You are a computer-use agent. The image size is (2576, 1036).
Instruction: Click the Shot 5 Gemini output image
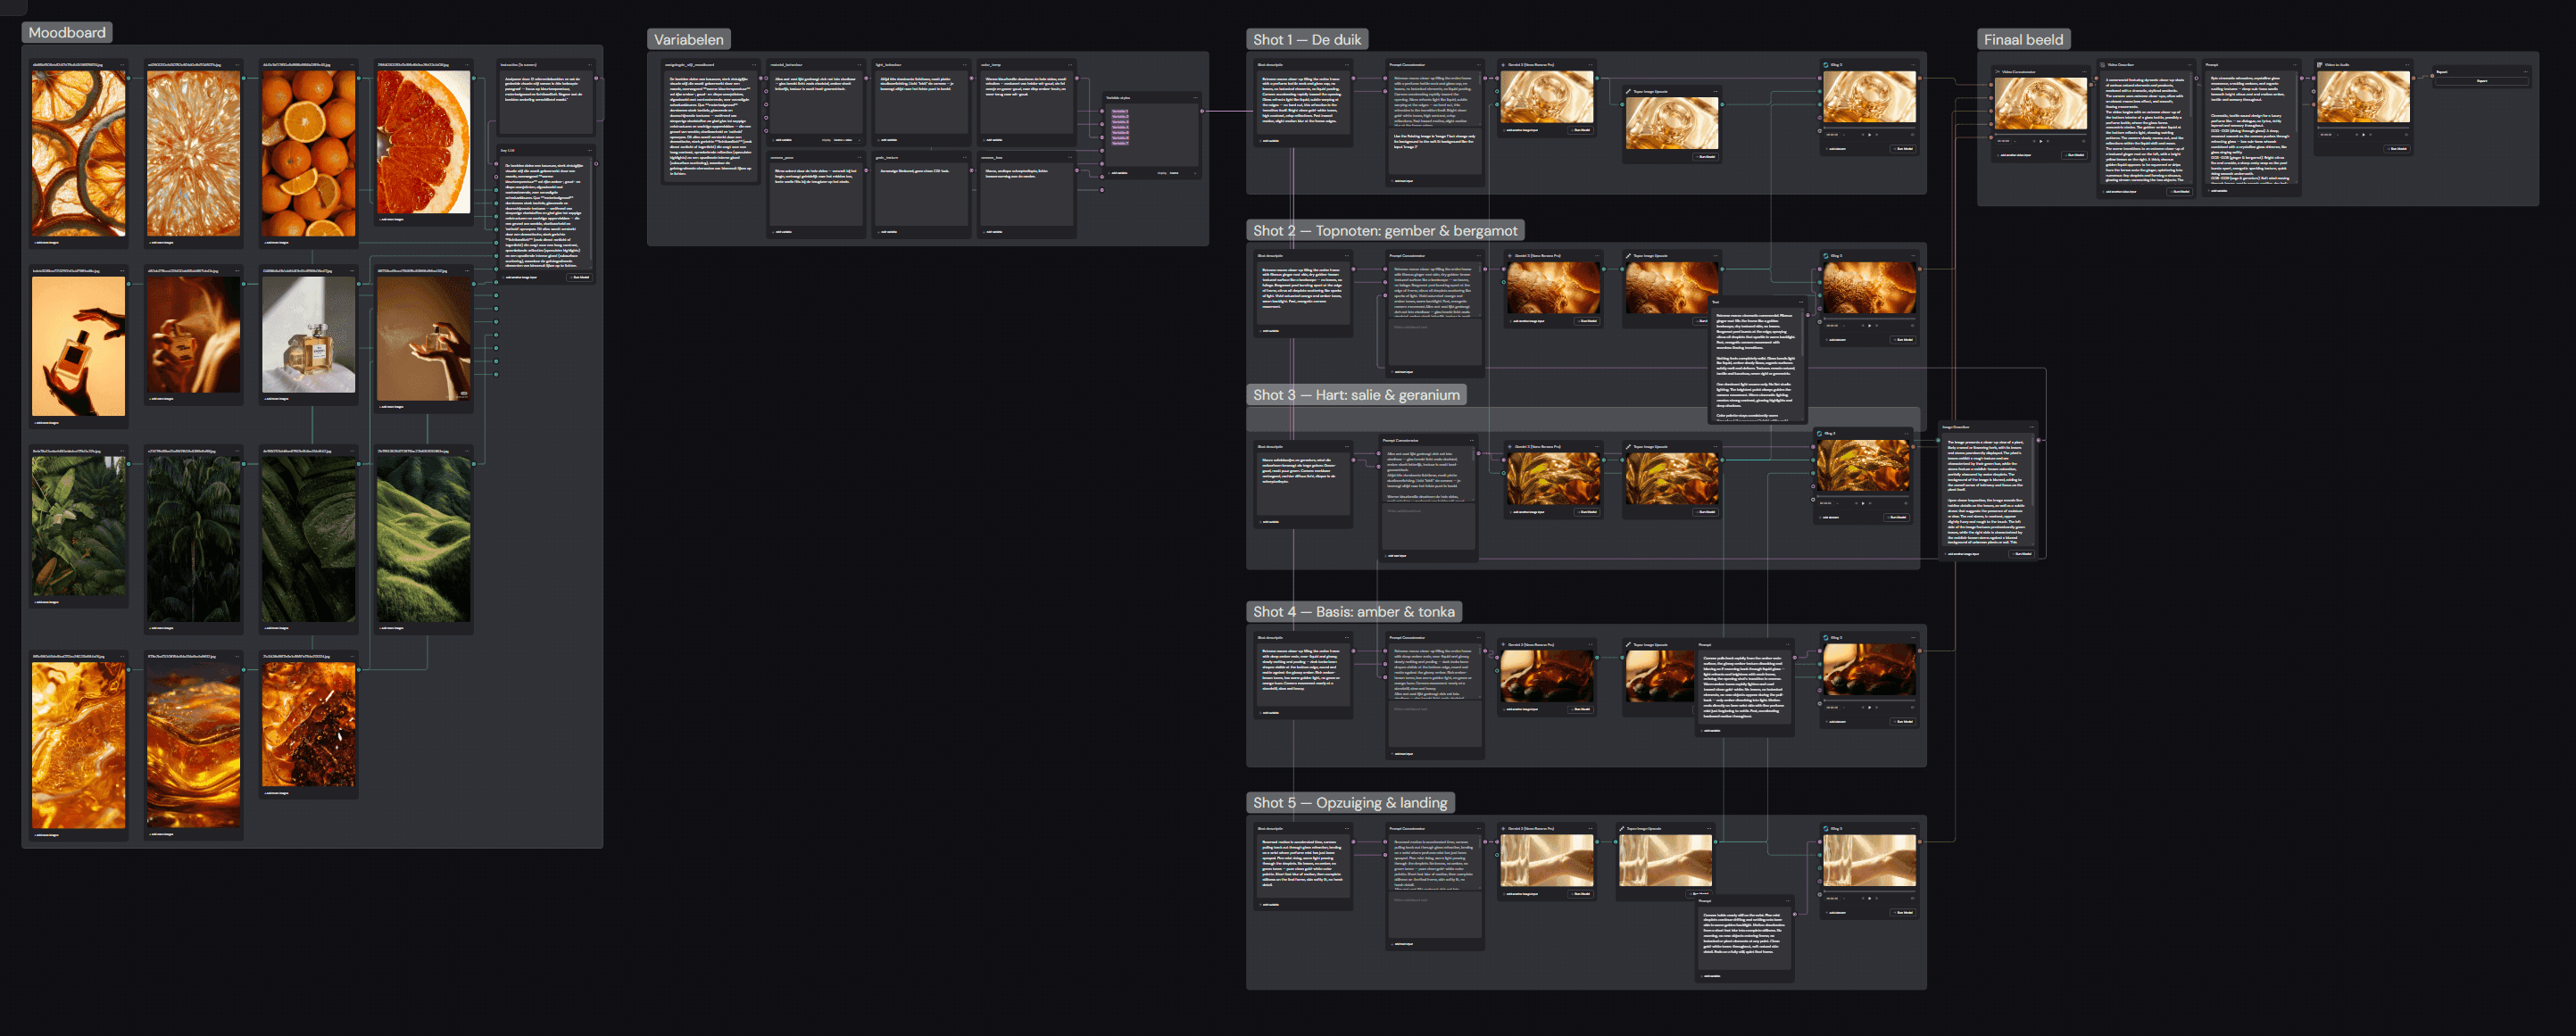click(1547, 861)
